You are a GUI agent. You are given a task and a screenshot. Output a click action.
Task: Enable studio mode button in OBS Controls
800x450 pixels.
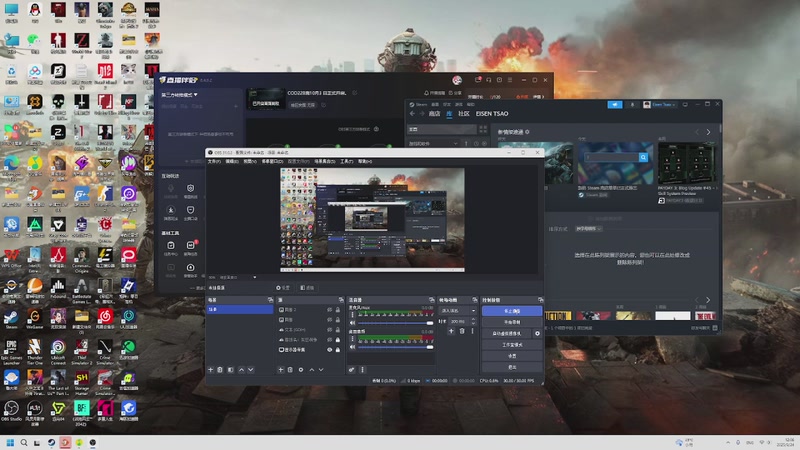pyautogui.click(x=512, y=344)
